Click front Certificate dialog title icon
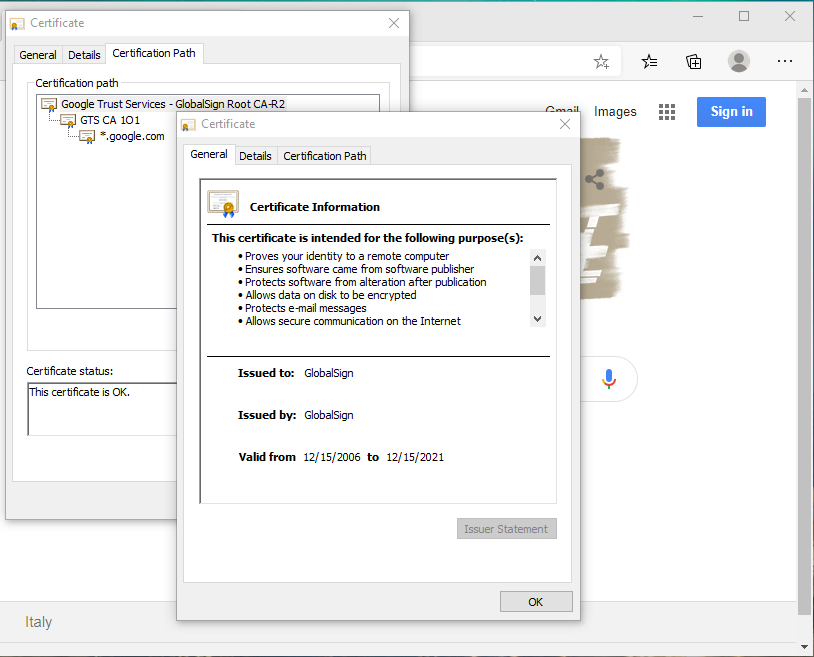 [188, 125]
